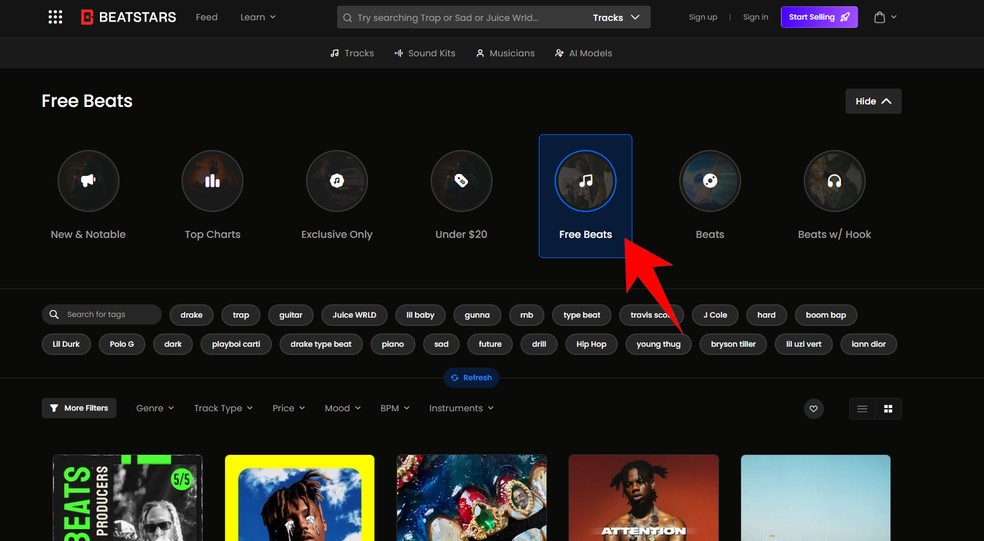Open the Track Type filter dropdown

coord(223,408)
